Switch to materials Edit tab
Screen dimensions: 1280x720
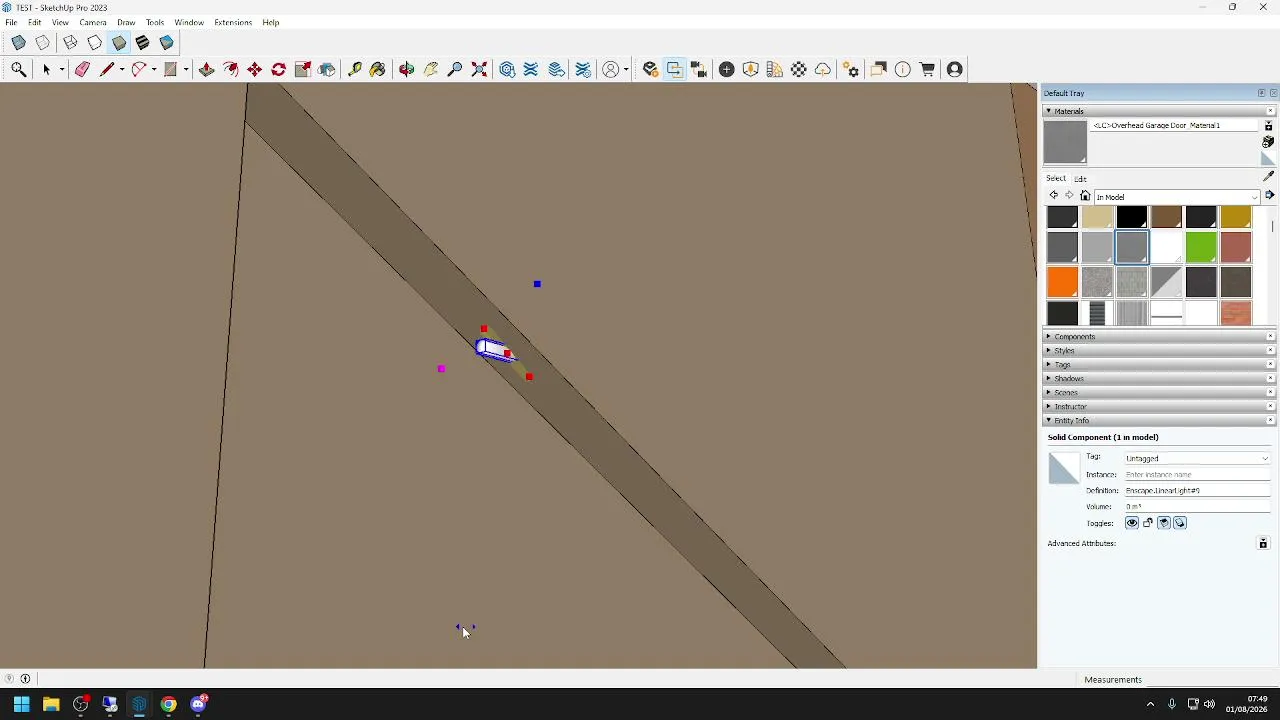tap(1081, 179)
